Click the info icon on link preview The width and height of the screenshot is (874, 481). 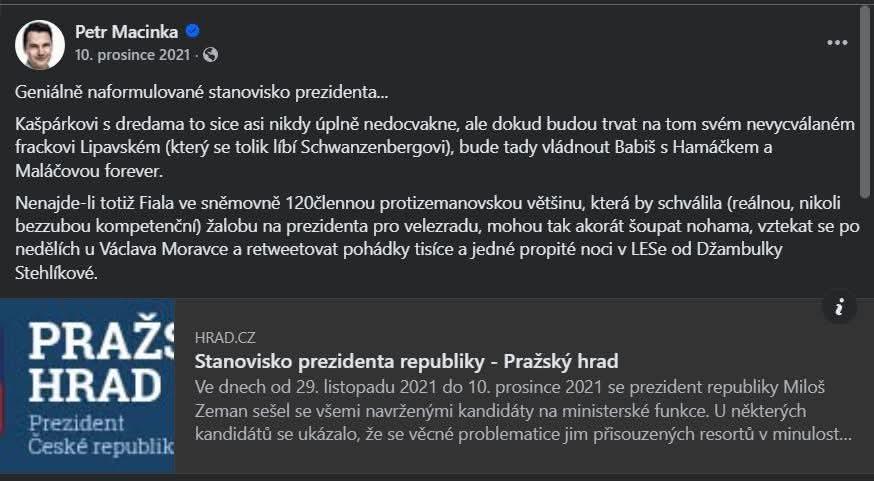[840, 307]
